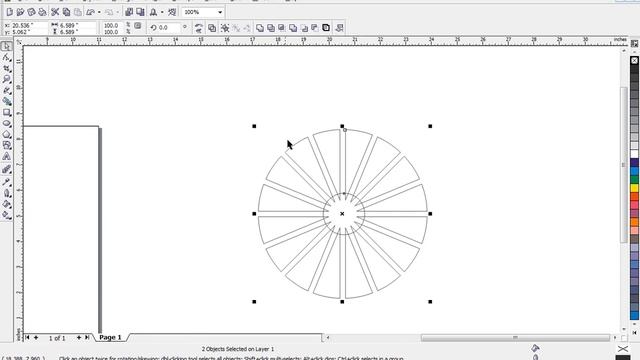
Task: Click the Import icon
Action: tap(129, 12)
